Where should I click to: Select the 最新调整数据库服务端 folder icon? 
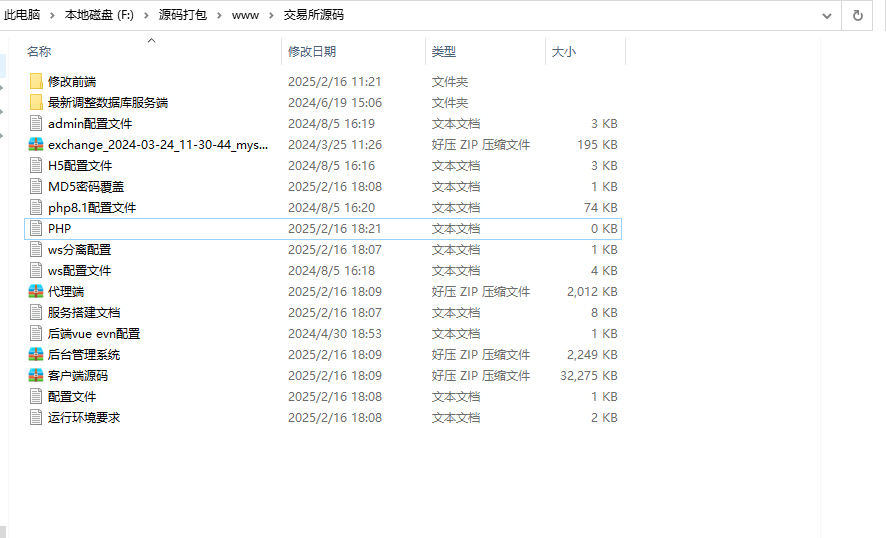pyautogui.click(x=36, y=102)
